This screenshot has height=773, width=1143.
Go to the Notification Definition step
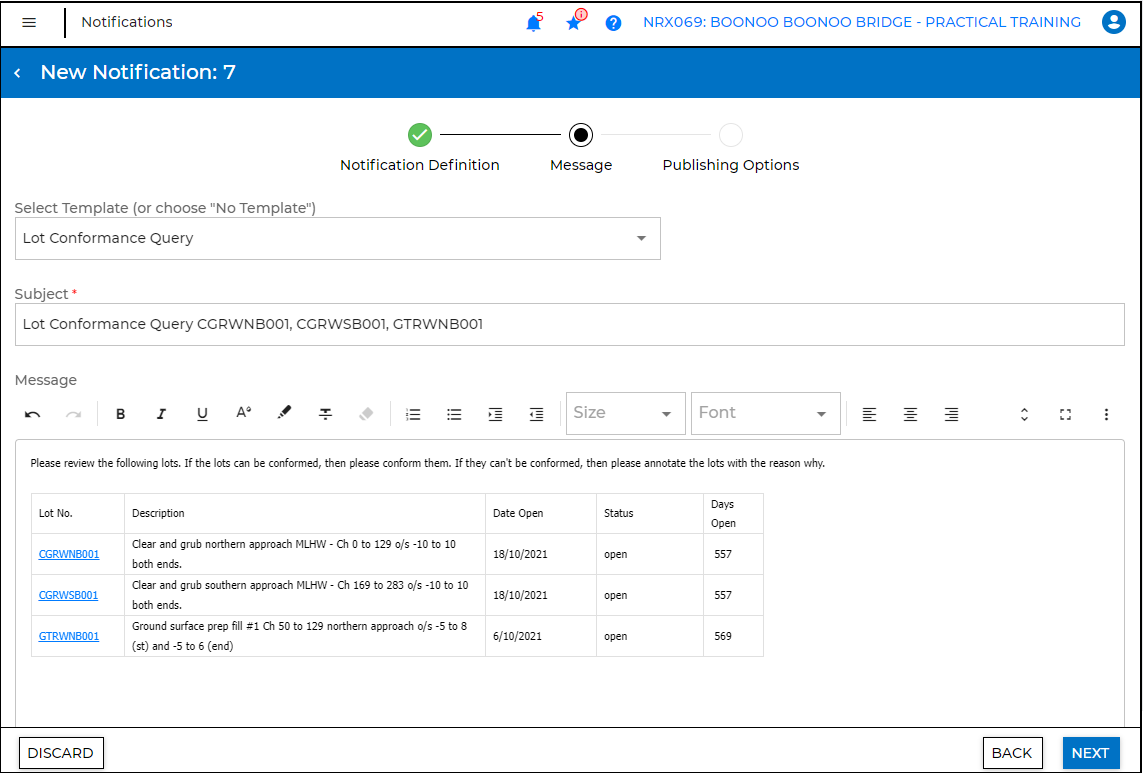pyautogui.click(x=420, y=148)
